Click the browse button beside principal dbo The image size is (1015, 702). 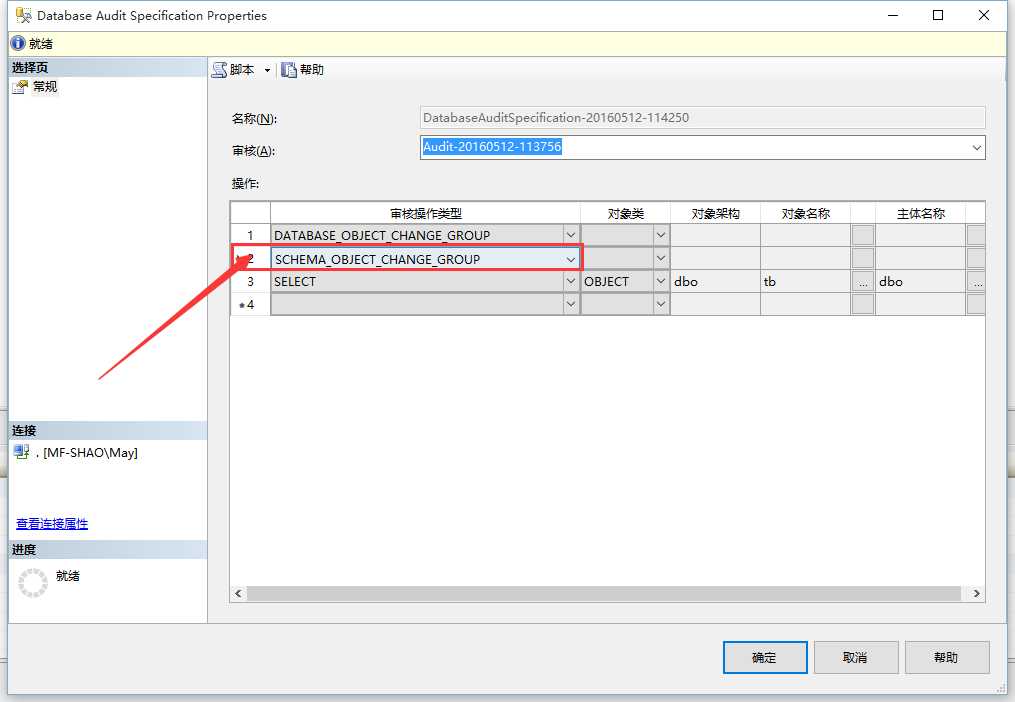point(976,282)
